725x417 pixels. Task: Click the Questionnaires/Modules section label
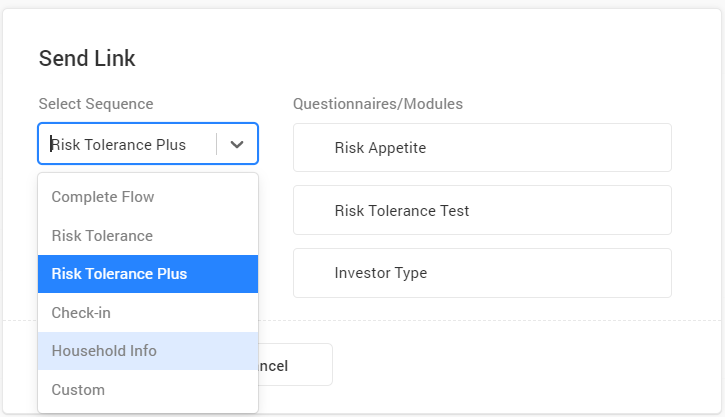click(377, 104)
